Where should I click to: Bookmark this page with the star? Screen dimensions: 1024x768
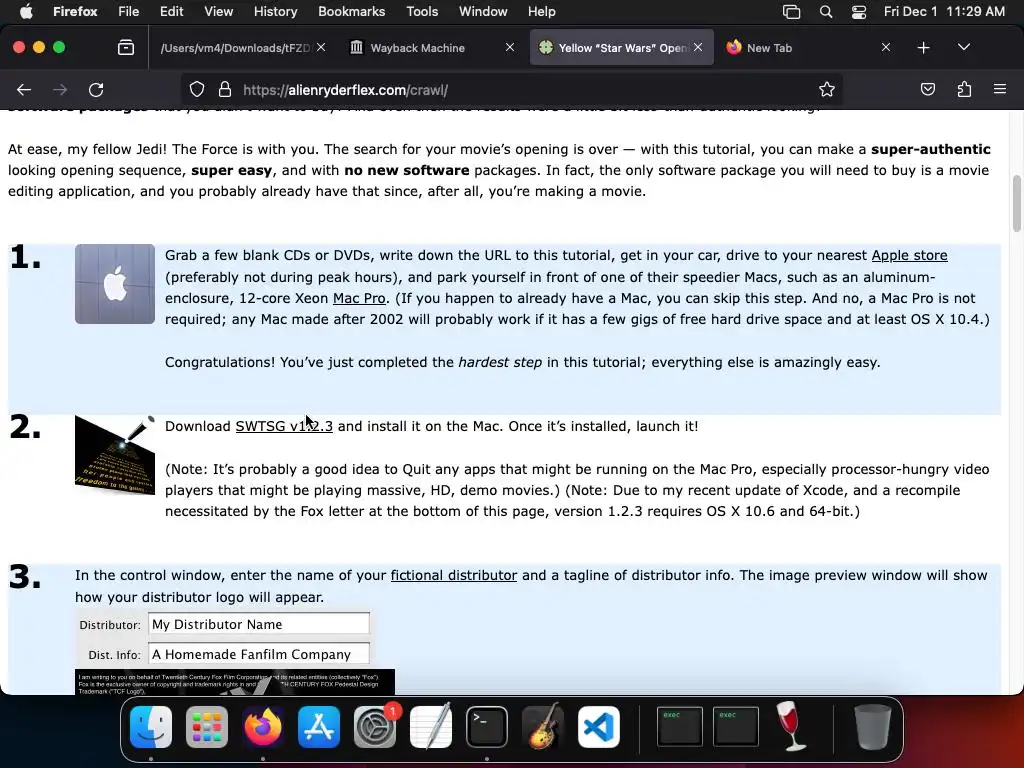click(x=827, y=90)
